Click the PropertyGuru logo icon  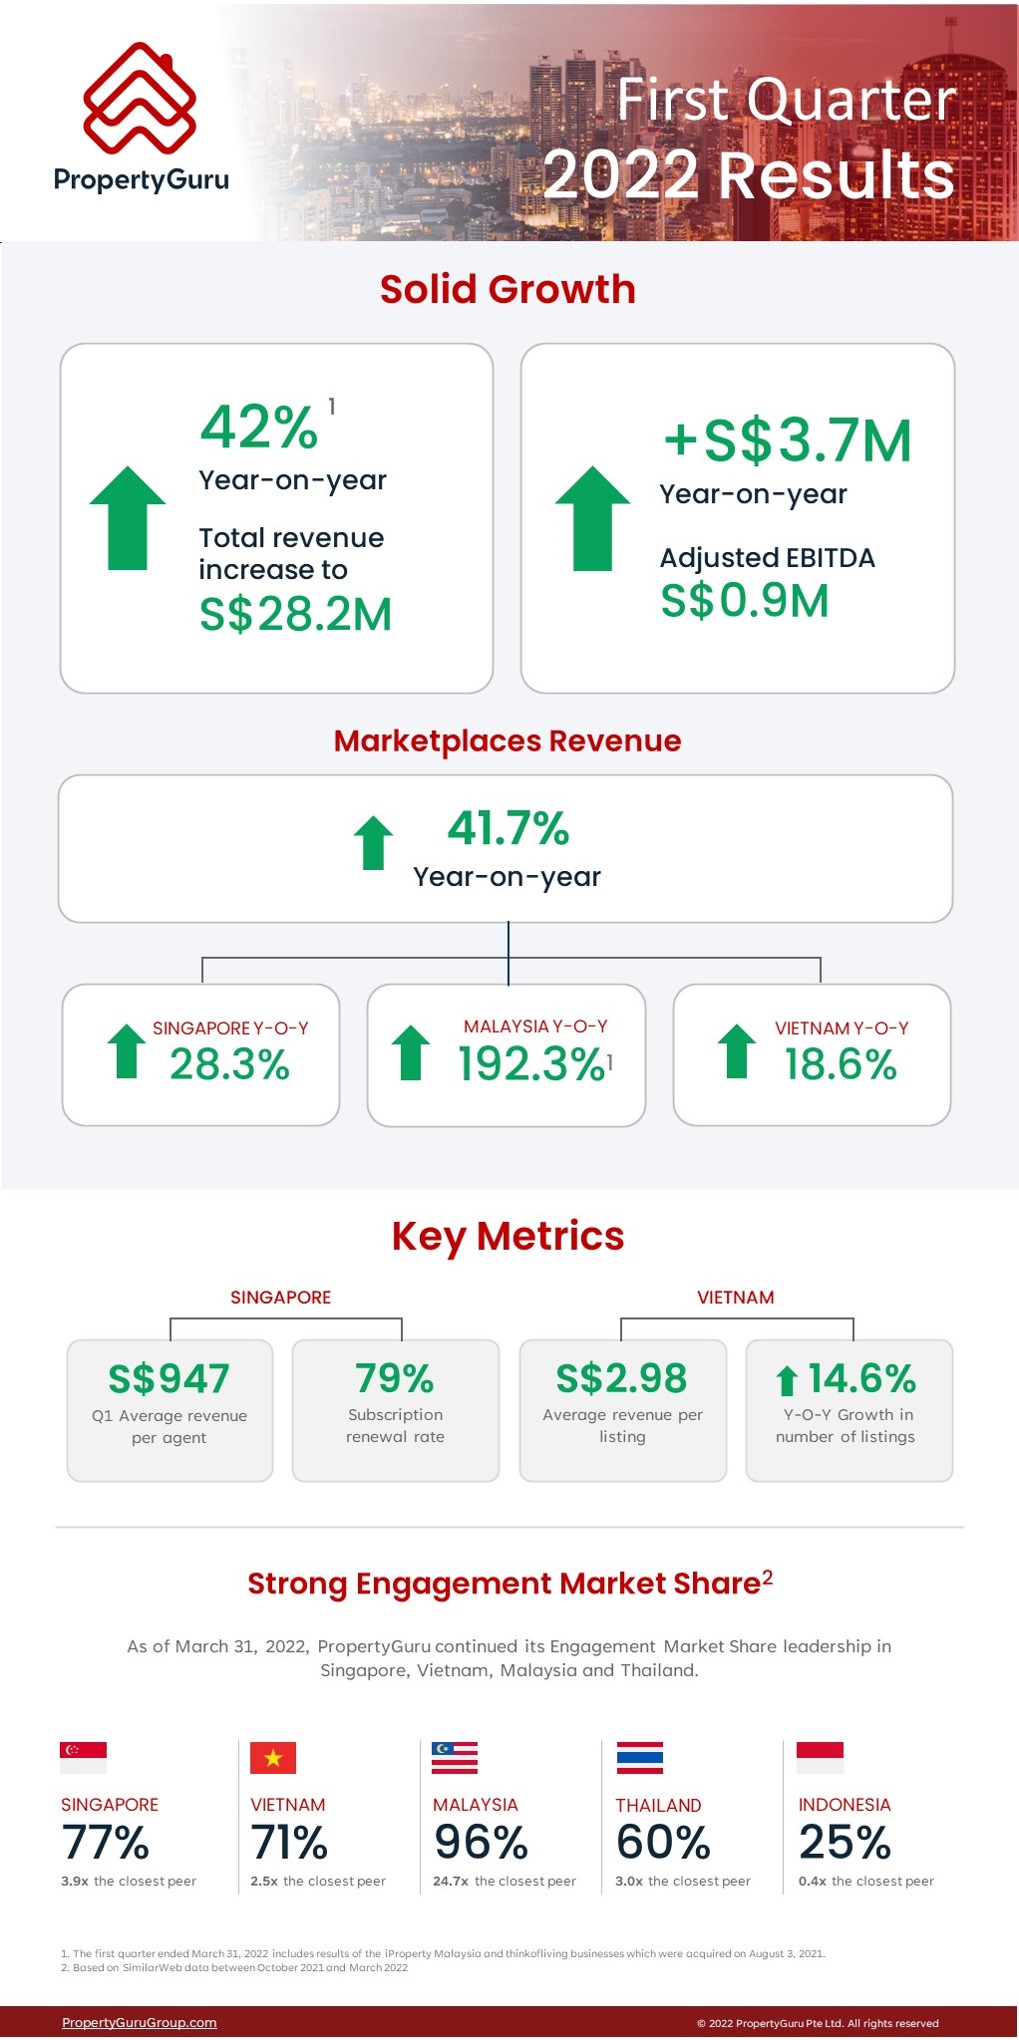139,98
